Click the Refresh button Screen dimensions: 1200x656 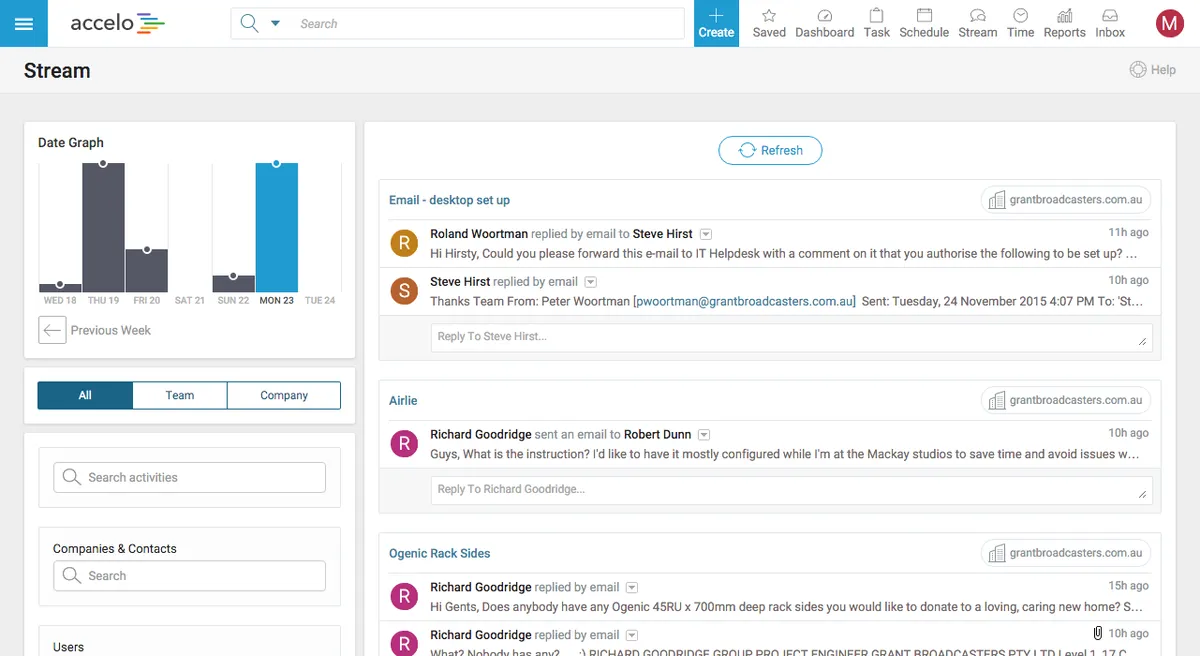click(770, 150)
